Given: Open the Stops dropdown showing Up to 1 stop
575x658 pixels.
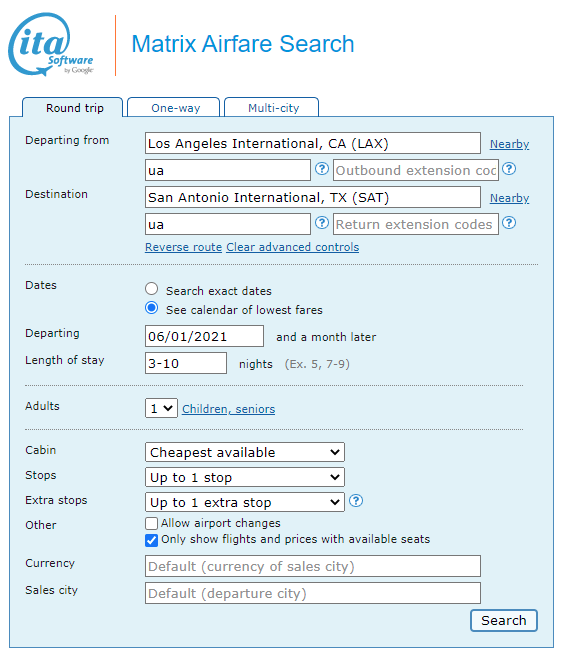Looking at the screenshot, I should click(x=245, y=477).
